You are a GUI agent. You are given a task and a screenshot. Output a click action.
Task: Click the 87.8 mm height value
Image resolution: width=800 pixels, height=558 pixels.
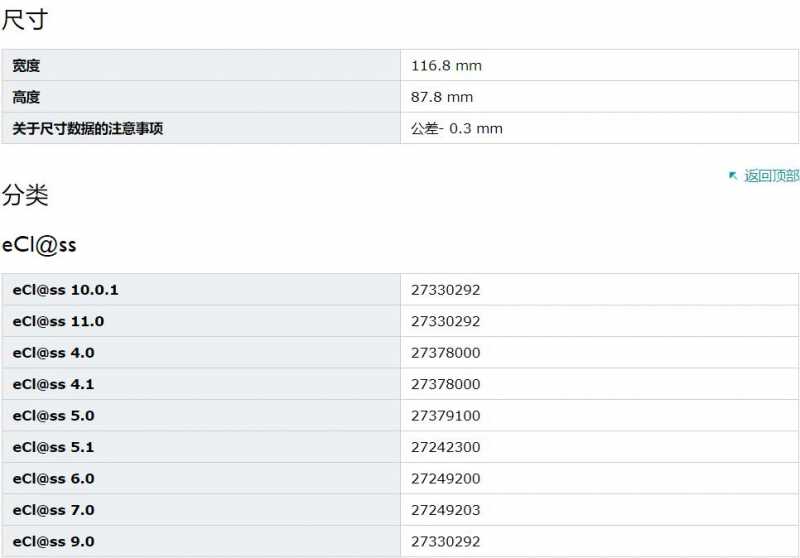point(442,97)
